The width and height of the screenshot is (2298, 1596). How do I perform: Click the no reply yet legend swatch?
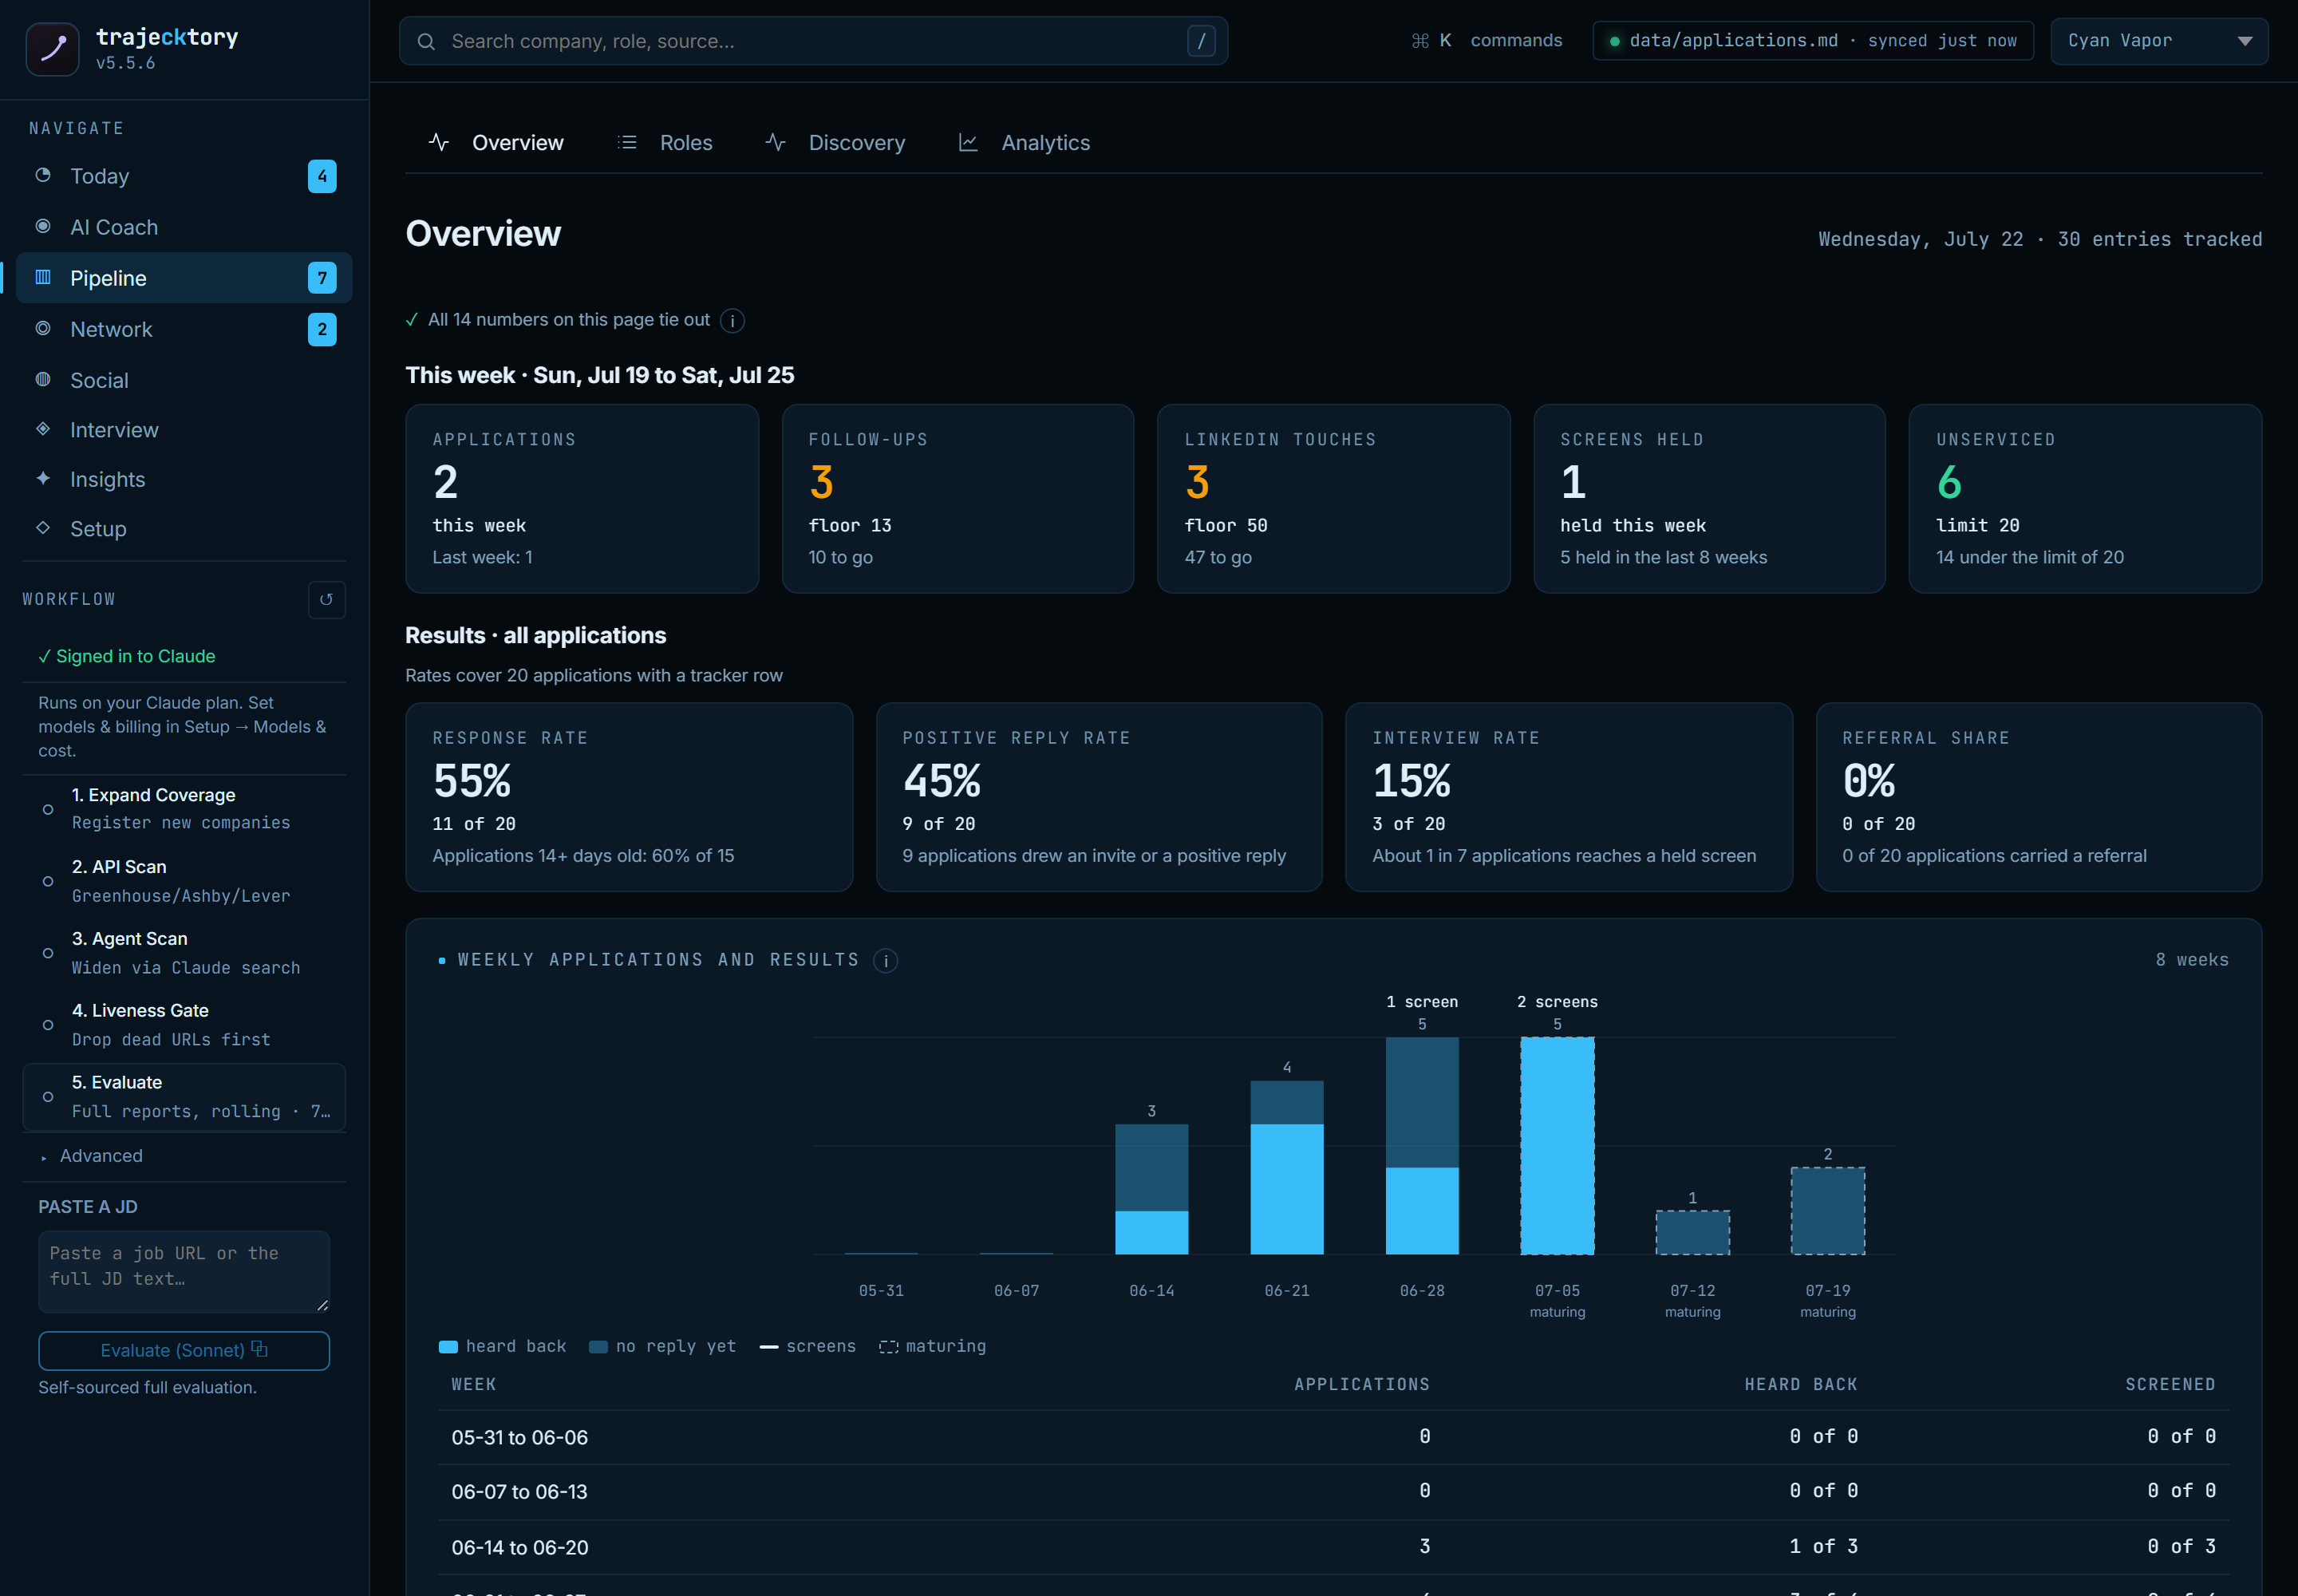pyautogui.click(x=598, y=1347)
